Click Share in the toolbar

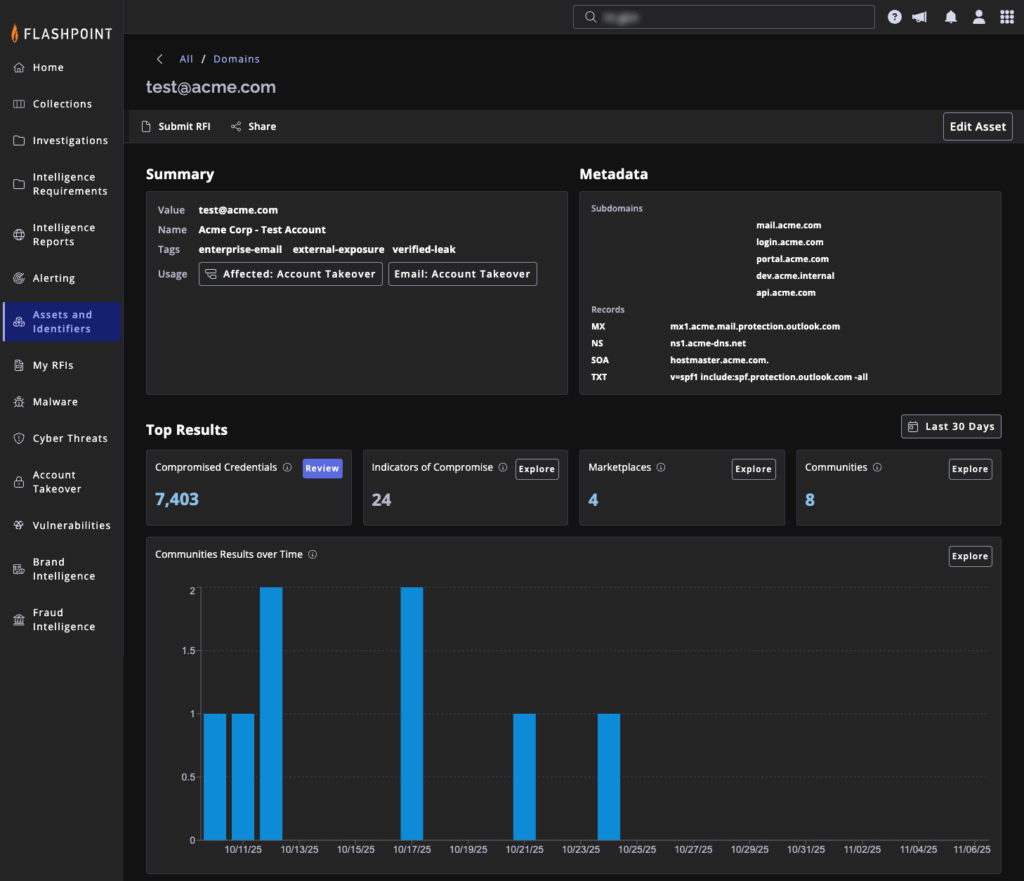pyautogui.click(x=253, y=127)
